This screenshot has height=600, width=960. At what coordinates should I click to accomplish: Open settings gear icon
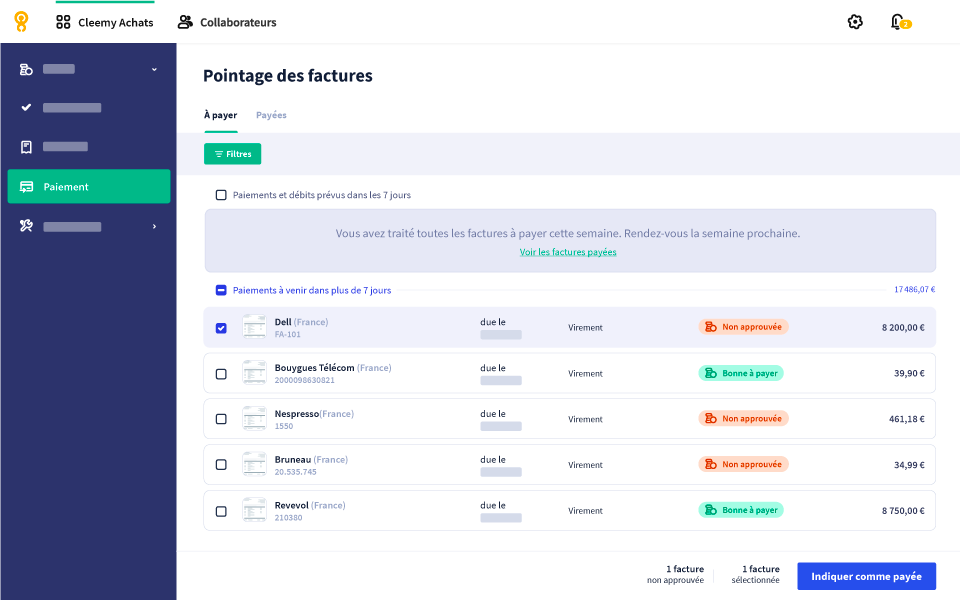tap(855, 22)
